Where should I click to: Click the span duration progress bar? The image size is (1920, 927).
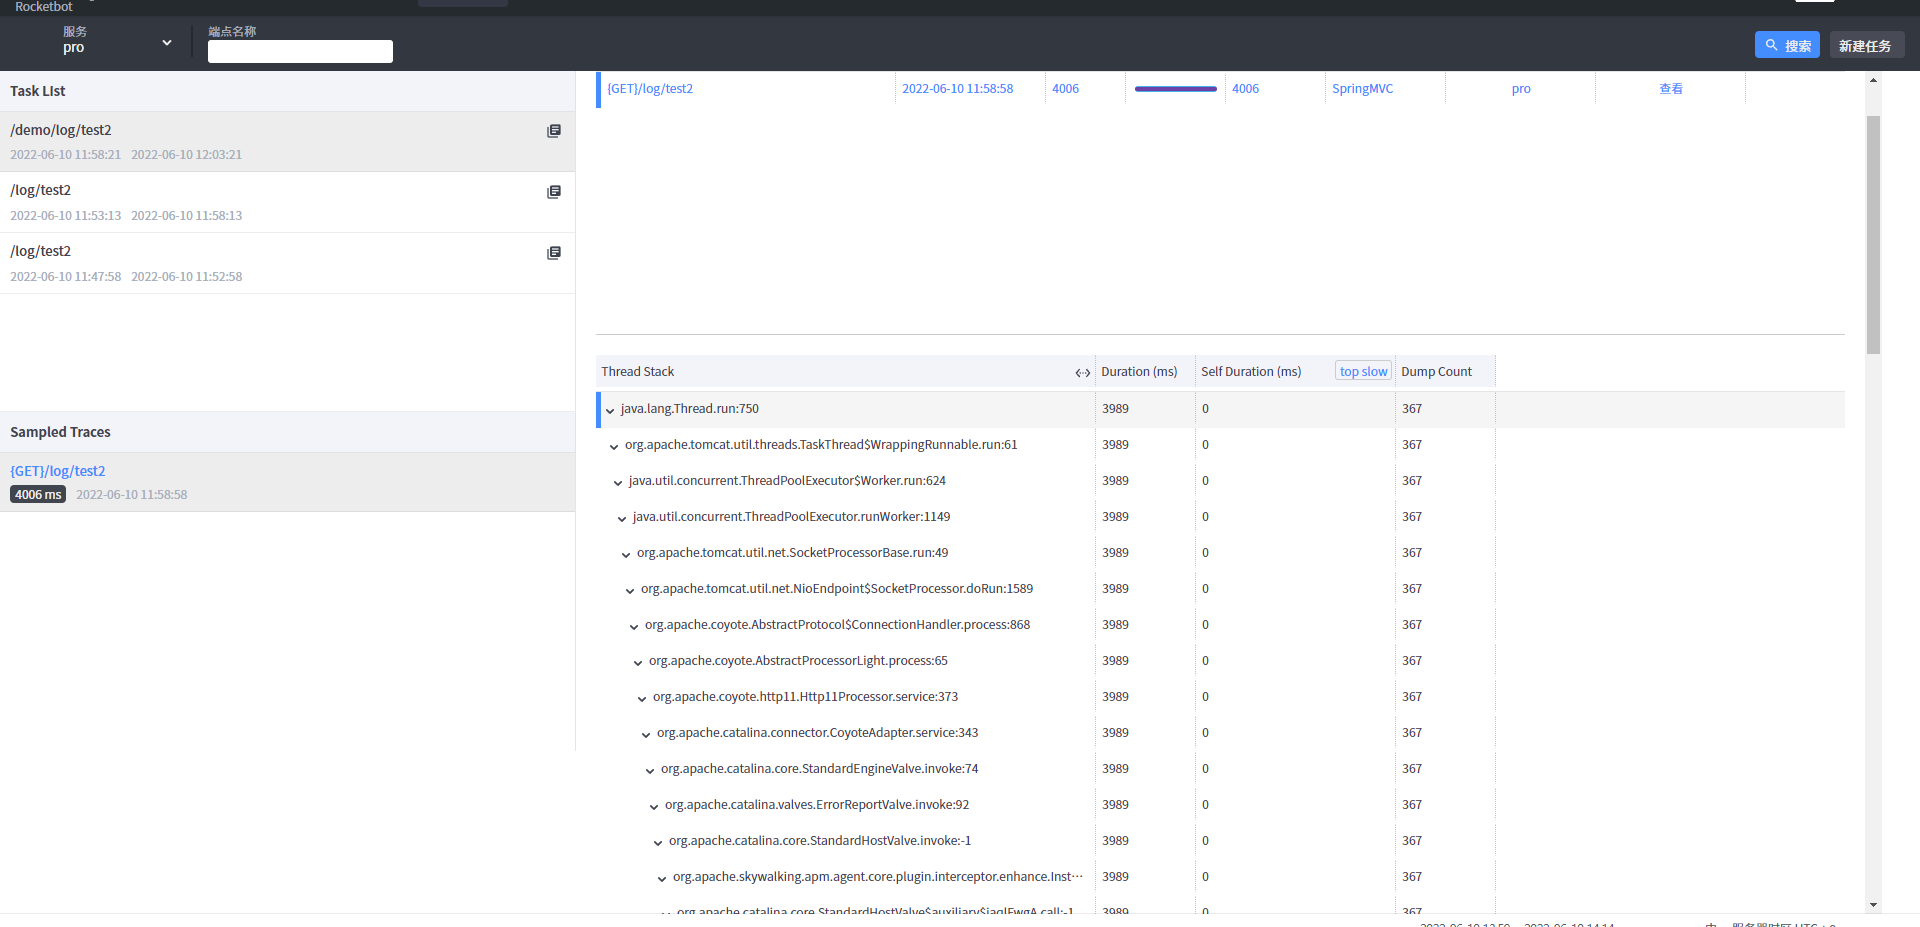tap(1175, 89)
